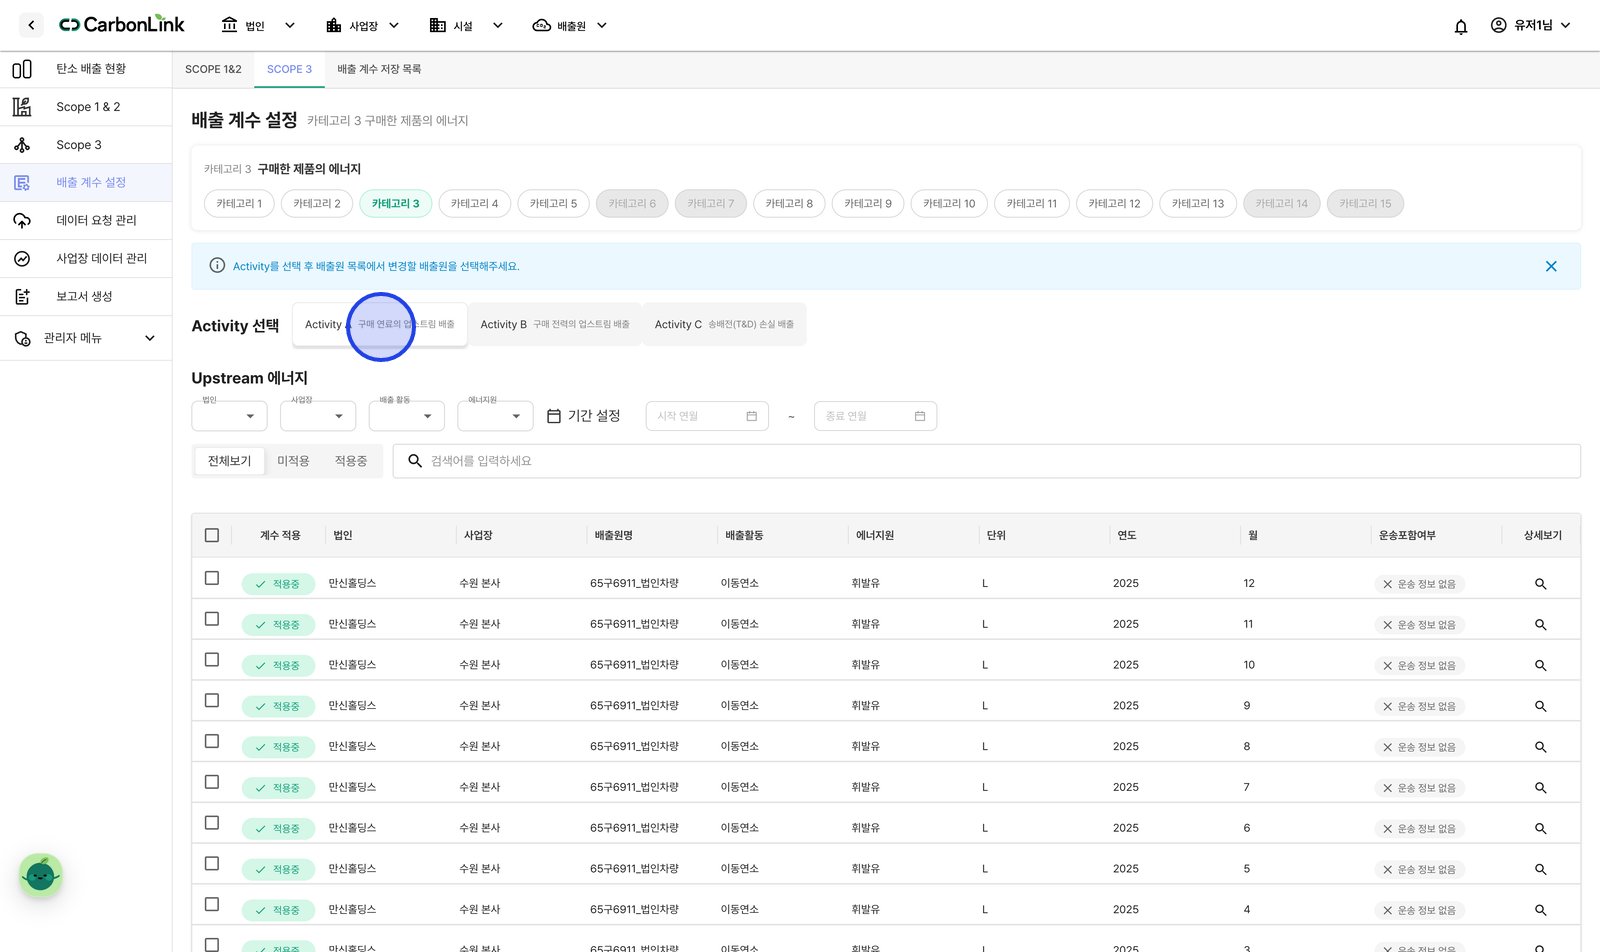Click the notification bell icon
The height and width of the screenshot is (952, 1600).
coord(1461,26)
